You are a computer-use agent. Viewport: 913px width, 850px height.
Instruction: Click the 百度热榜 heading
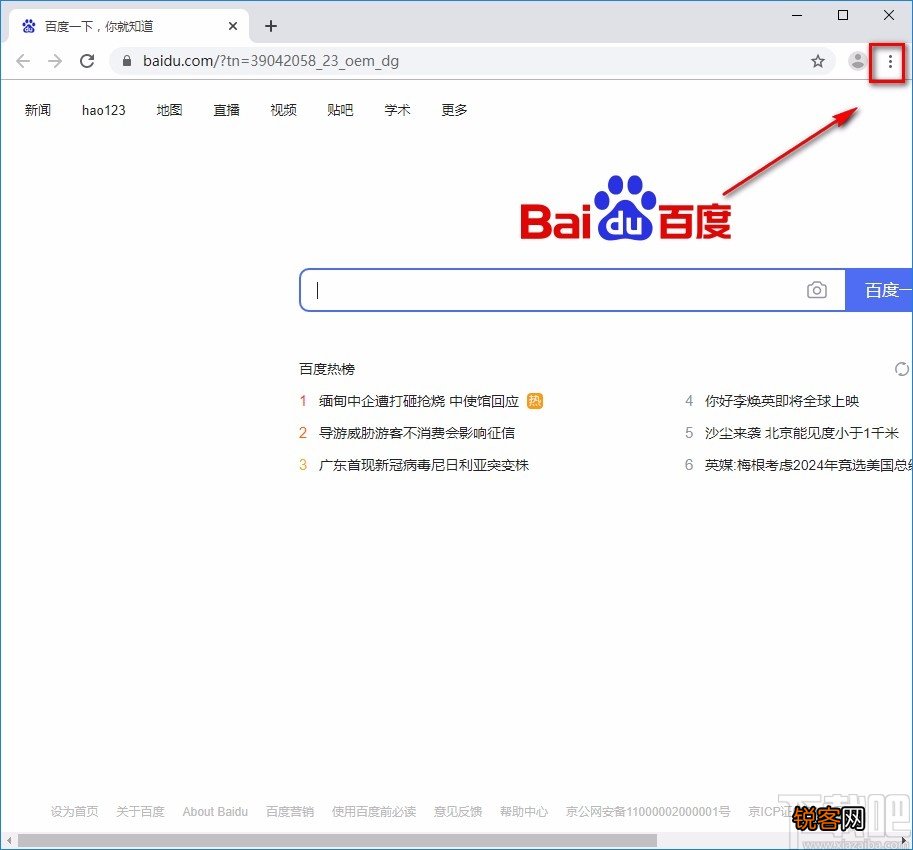point(327,369)
